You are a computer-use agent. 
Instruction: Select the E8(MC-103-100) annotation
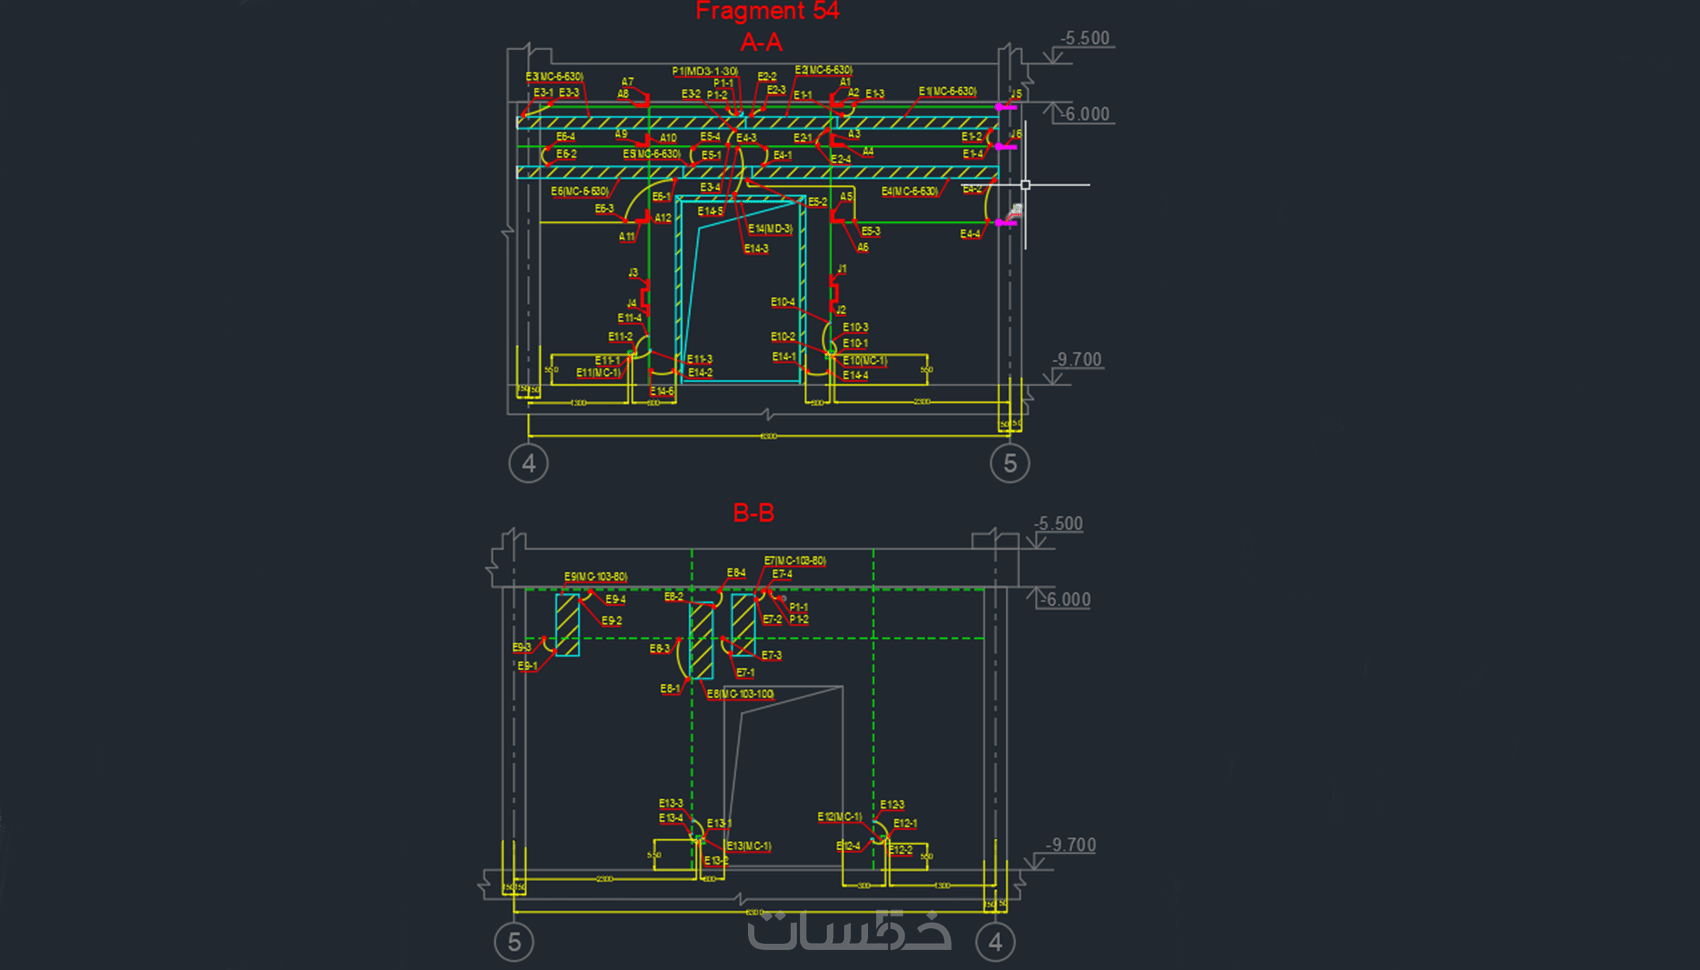740,694
